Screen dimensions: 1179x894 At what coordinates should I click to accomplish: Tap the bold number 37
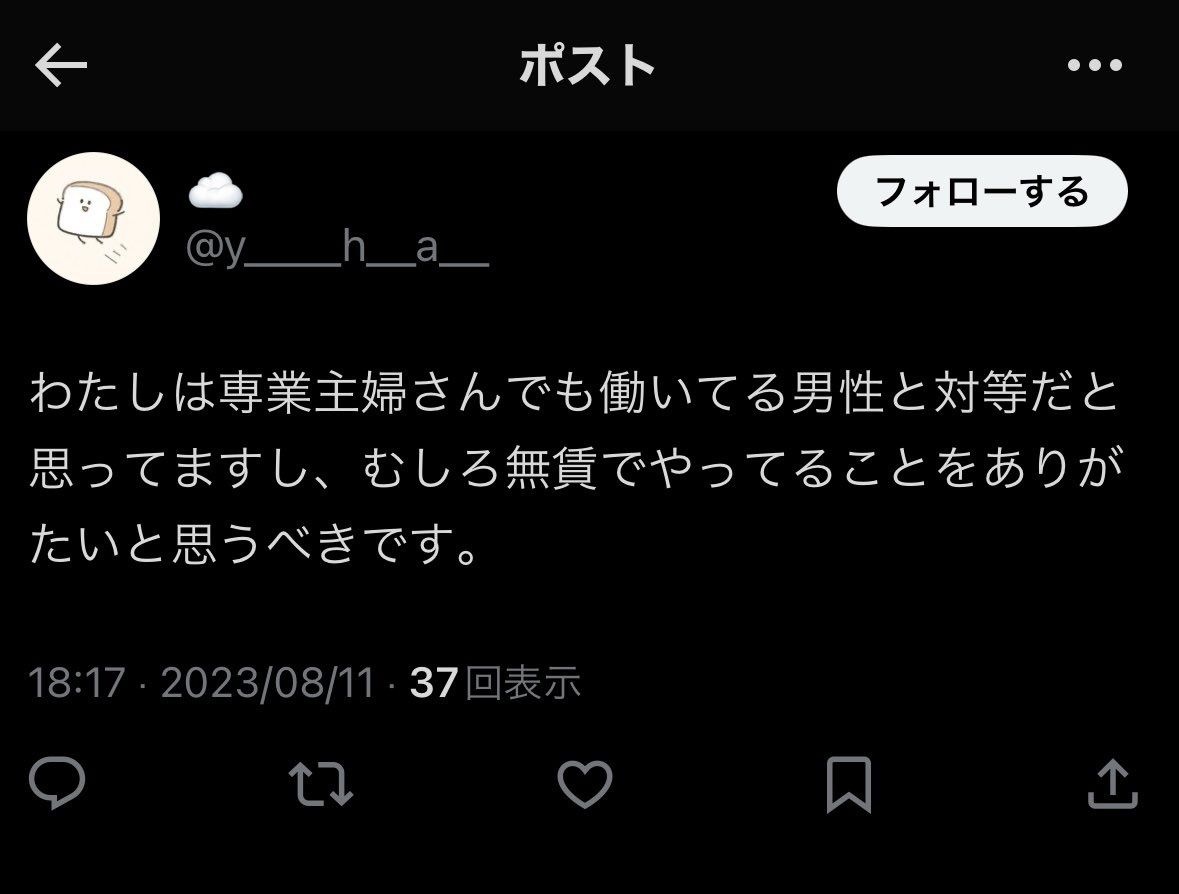434,683
